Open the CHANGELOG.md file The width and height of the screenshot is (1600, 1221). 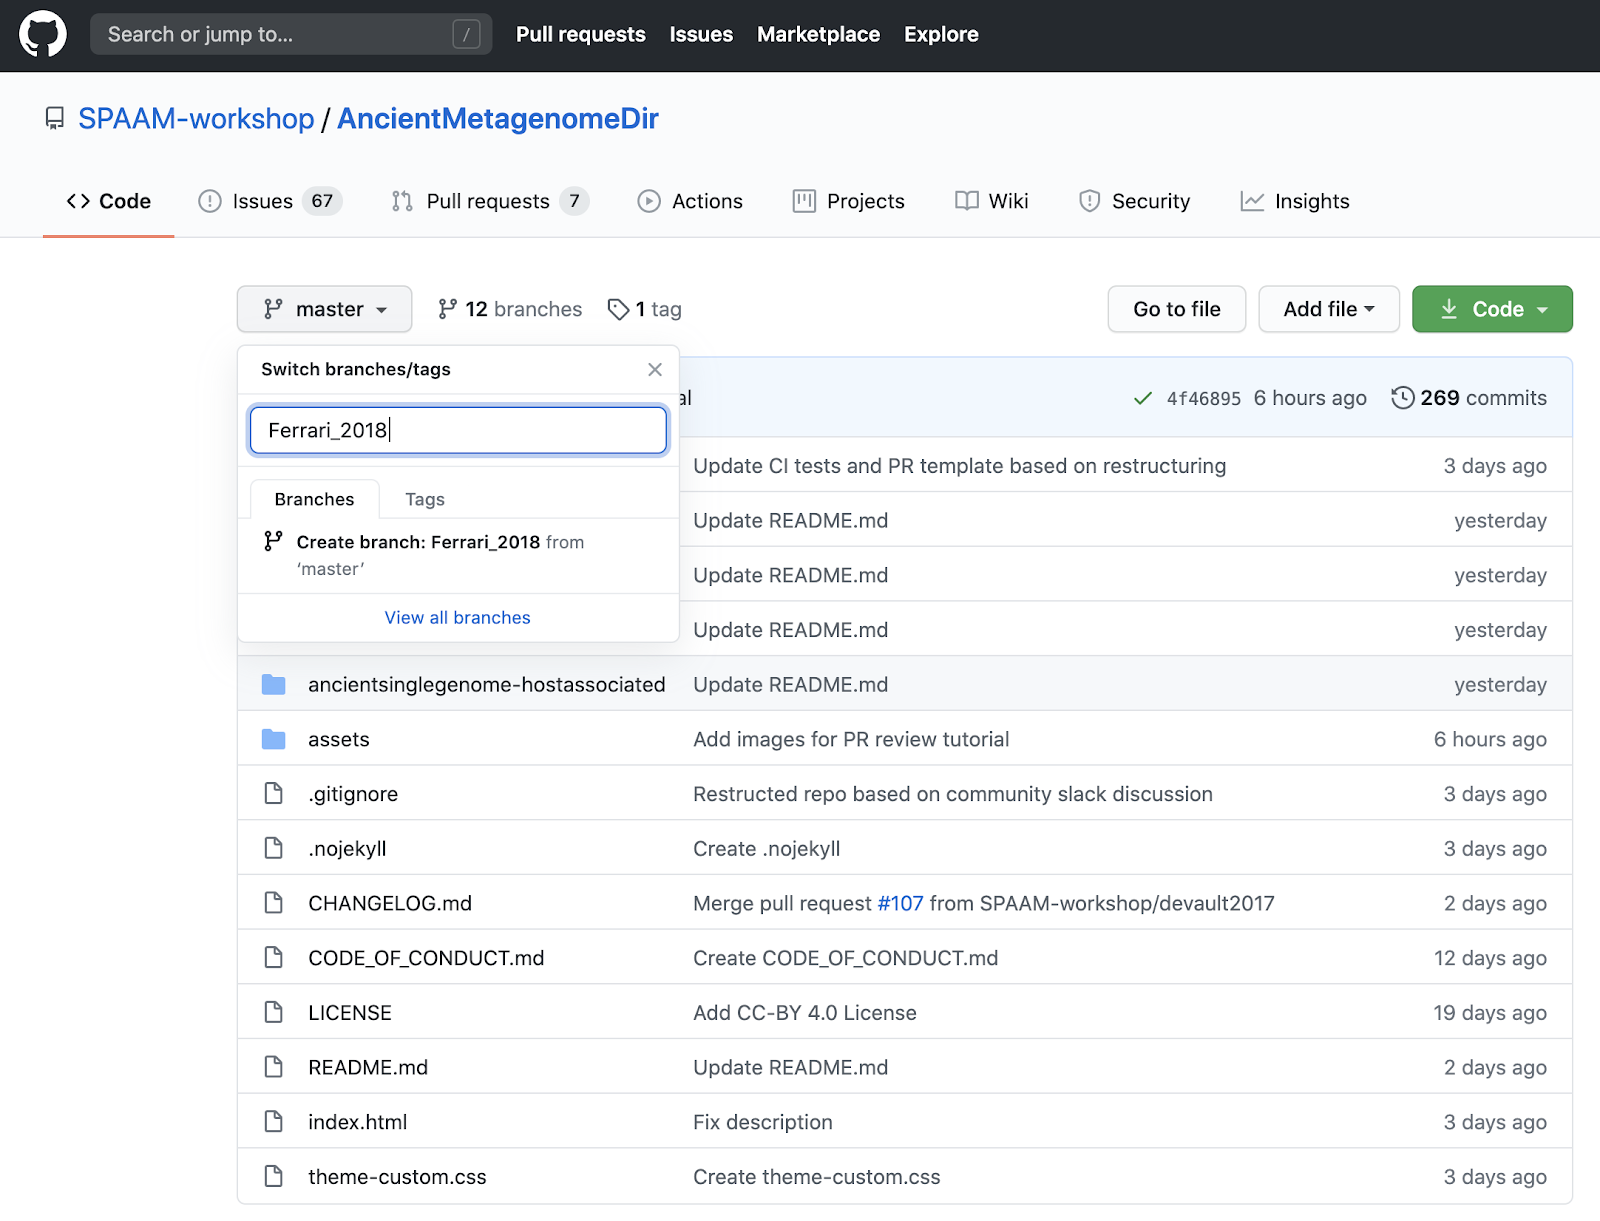[x=390, y=904]
